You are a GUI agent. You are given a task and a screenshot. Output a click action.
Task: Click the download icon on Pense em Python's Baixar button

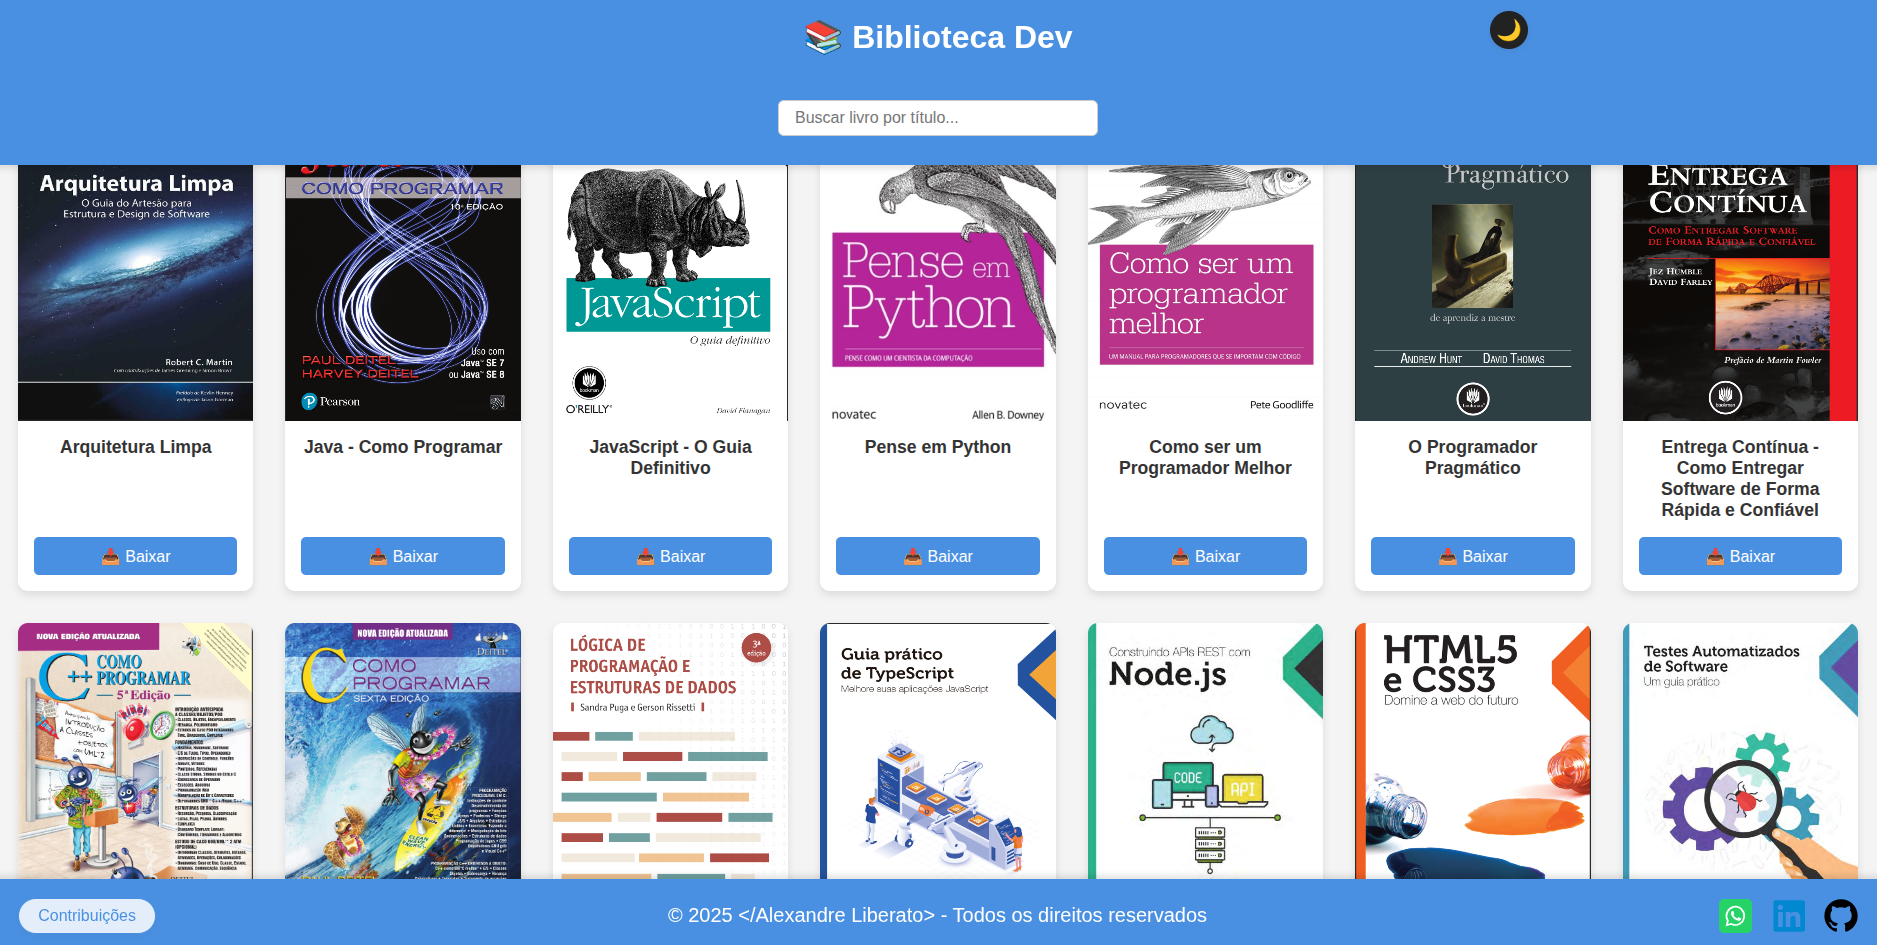pos(913,556)
